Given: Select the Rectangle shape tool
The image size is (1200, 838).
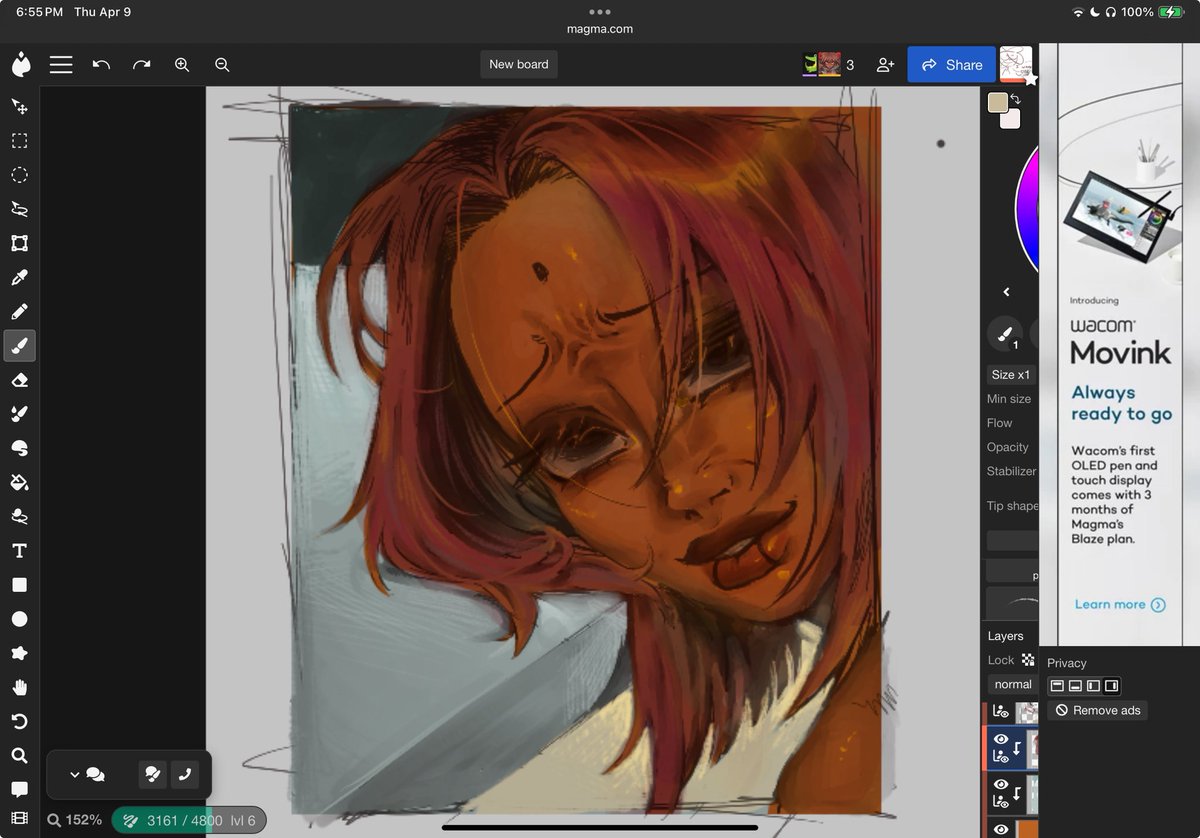Looking at the screenshot, I should (x=19, y=585).
